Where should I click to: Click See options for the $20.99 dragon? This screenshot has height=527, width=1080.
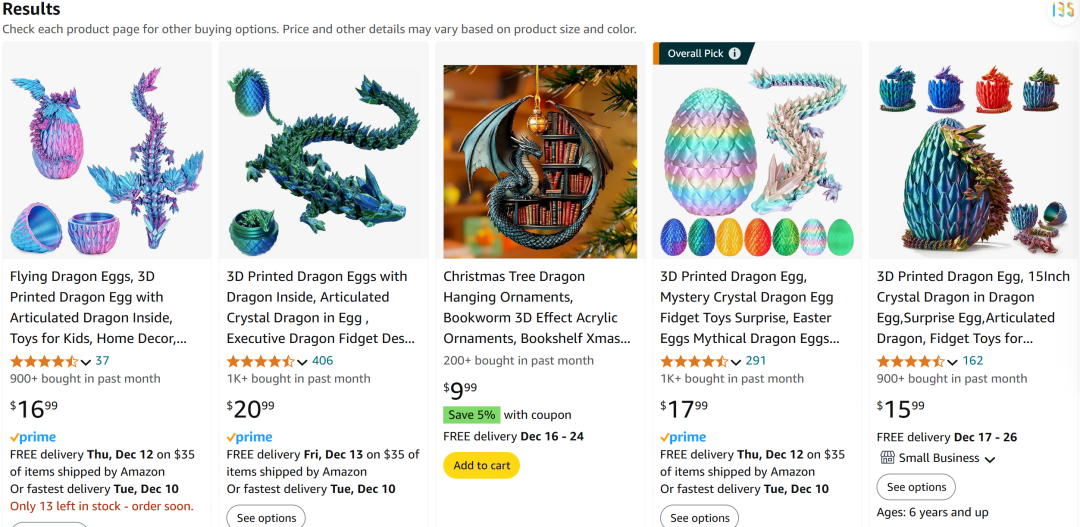[x=266, y=517]
